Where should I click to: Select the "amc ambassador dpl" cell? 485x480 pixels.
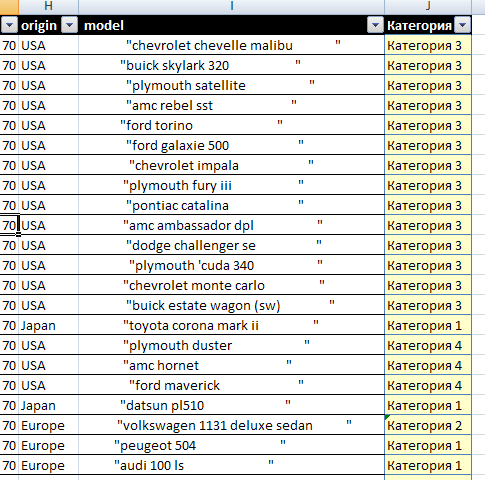pos(231,225)
